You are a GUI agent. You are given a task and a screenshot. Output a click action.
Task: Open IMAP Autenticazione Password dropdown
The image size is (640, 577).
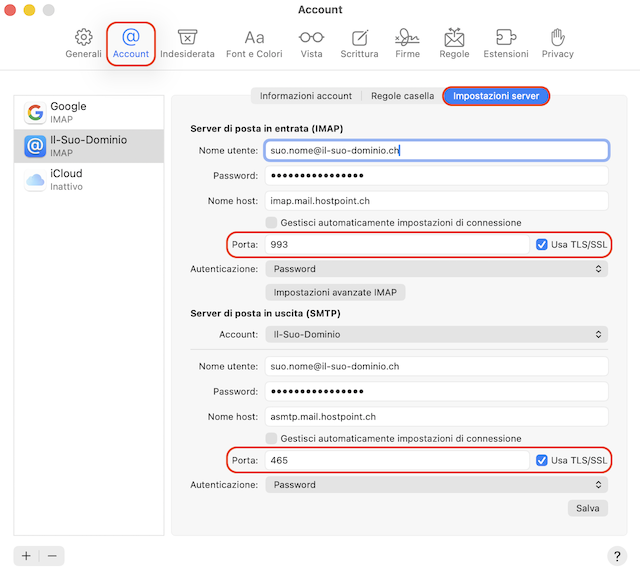click(436, 269)
